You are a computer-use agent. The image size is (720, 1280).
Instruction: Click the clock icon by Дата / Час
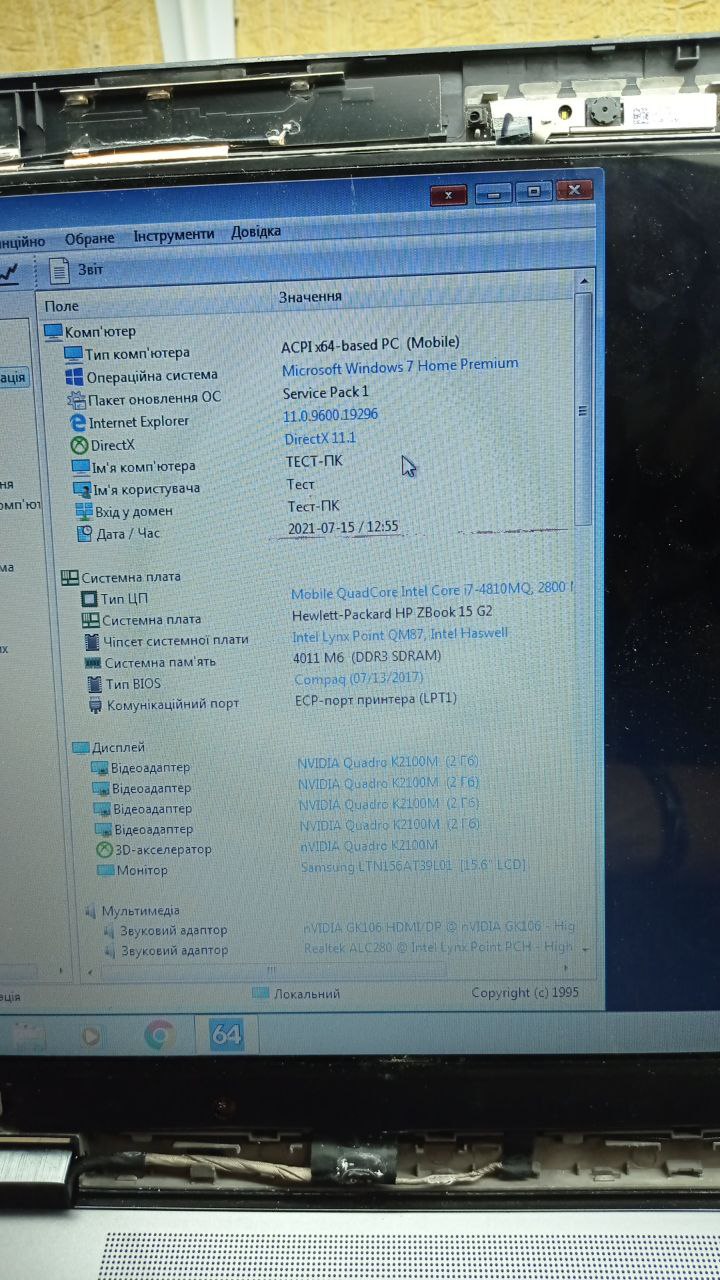pos(85,534)
